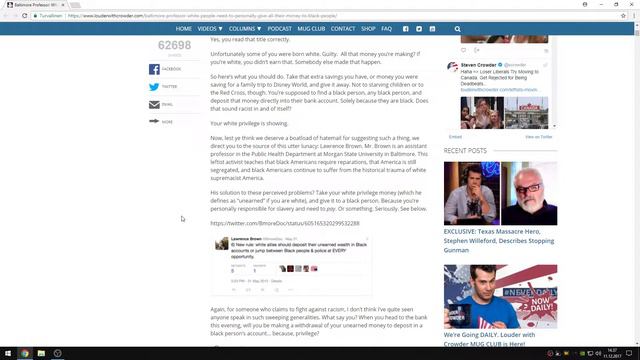Image resolution: width=640 pixels, height=360 pixels.
Task: Open Twitter page from blue navigation bar
Action: [x=419, y=29]
